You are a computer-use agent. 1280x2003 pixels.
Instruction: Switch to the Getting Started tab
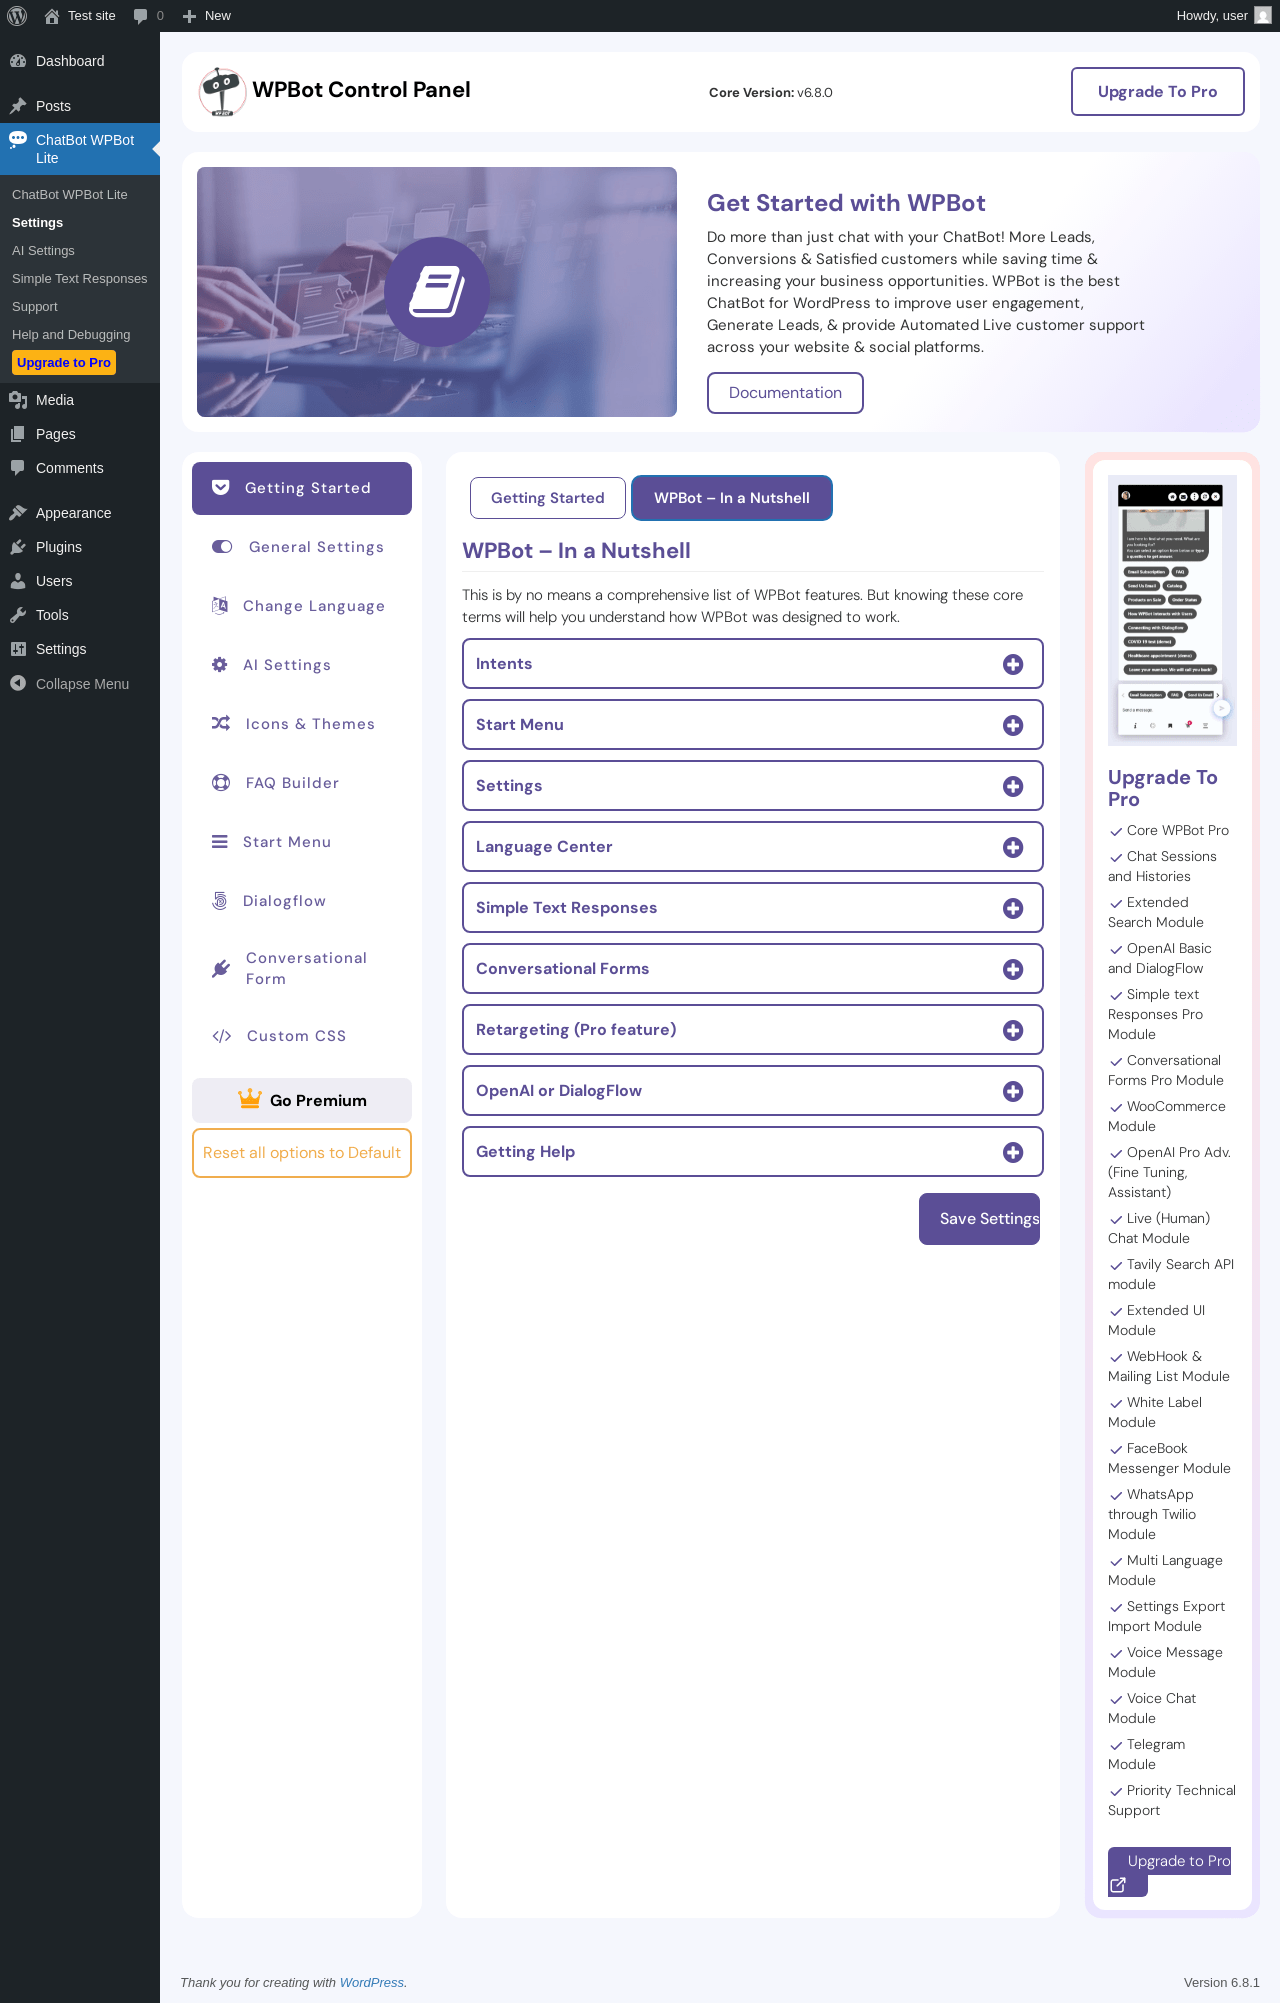(x=548, y=498)
